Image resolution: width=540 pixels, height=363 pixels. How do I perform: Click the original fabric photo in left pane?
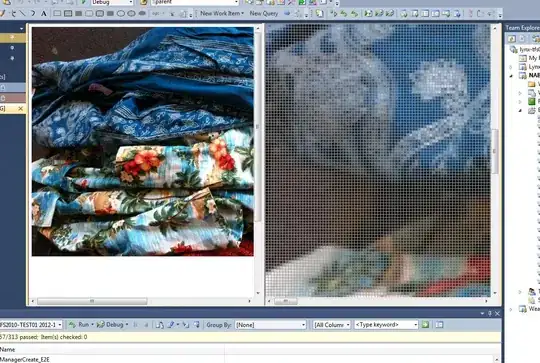click(143, 141)
